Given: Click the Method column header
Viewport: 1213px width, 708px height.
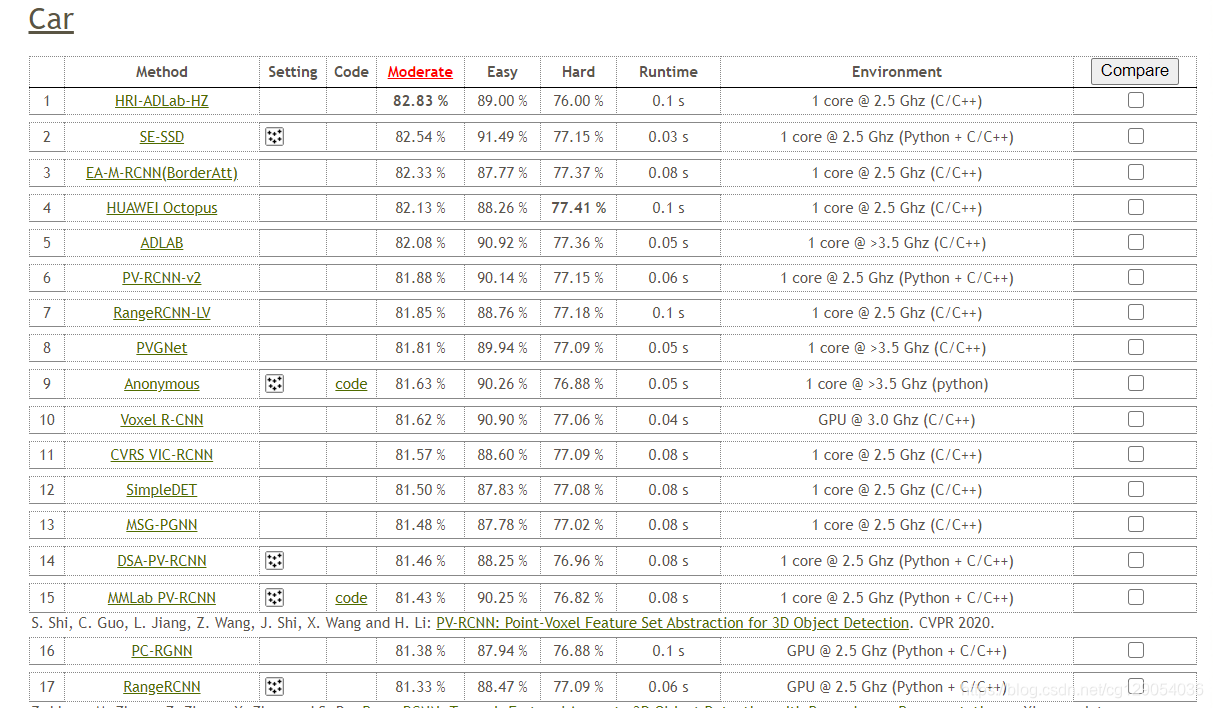Looking at the screenshot, I should (162, 72).
